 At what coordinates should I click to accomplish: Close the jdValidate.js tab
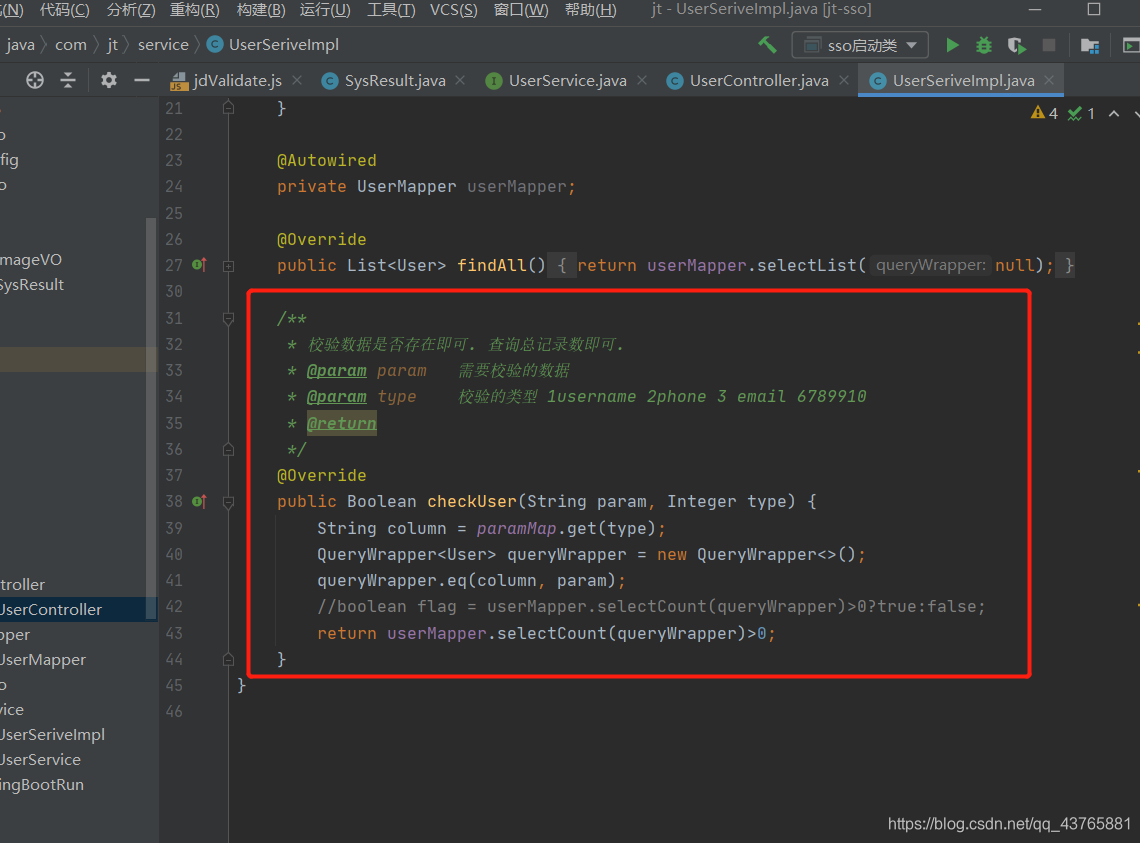297,81
